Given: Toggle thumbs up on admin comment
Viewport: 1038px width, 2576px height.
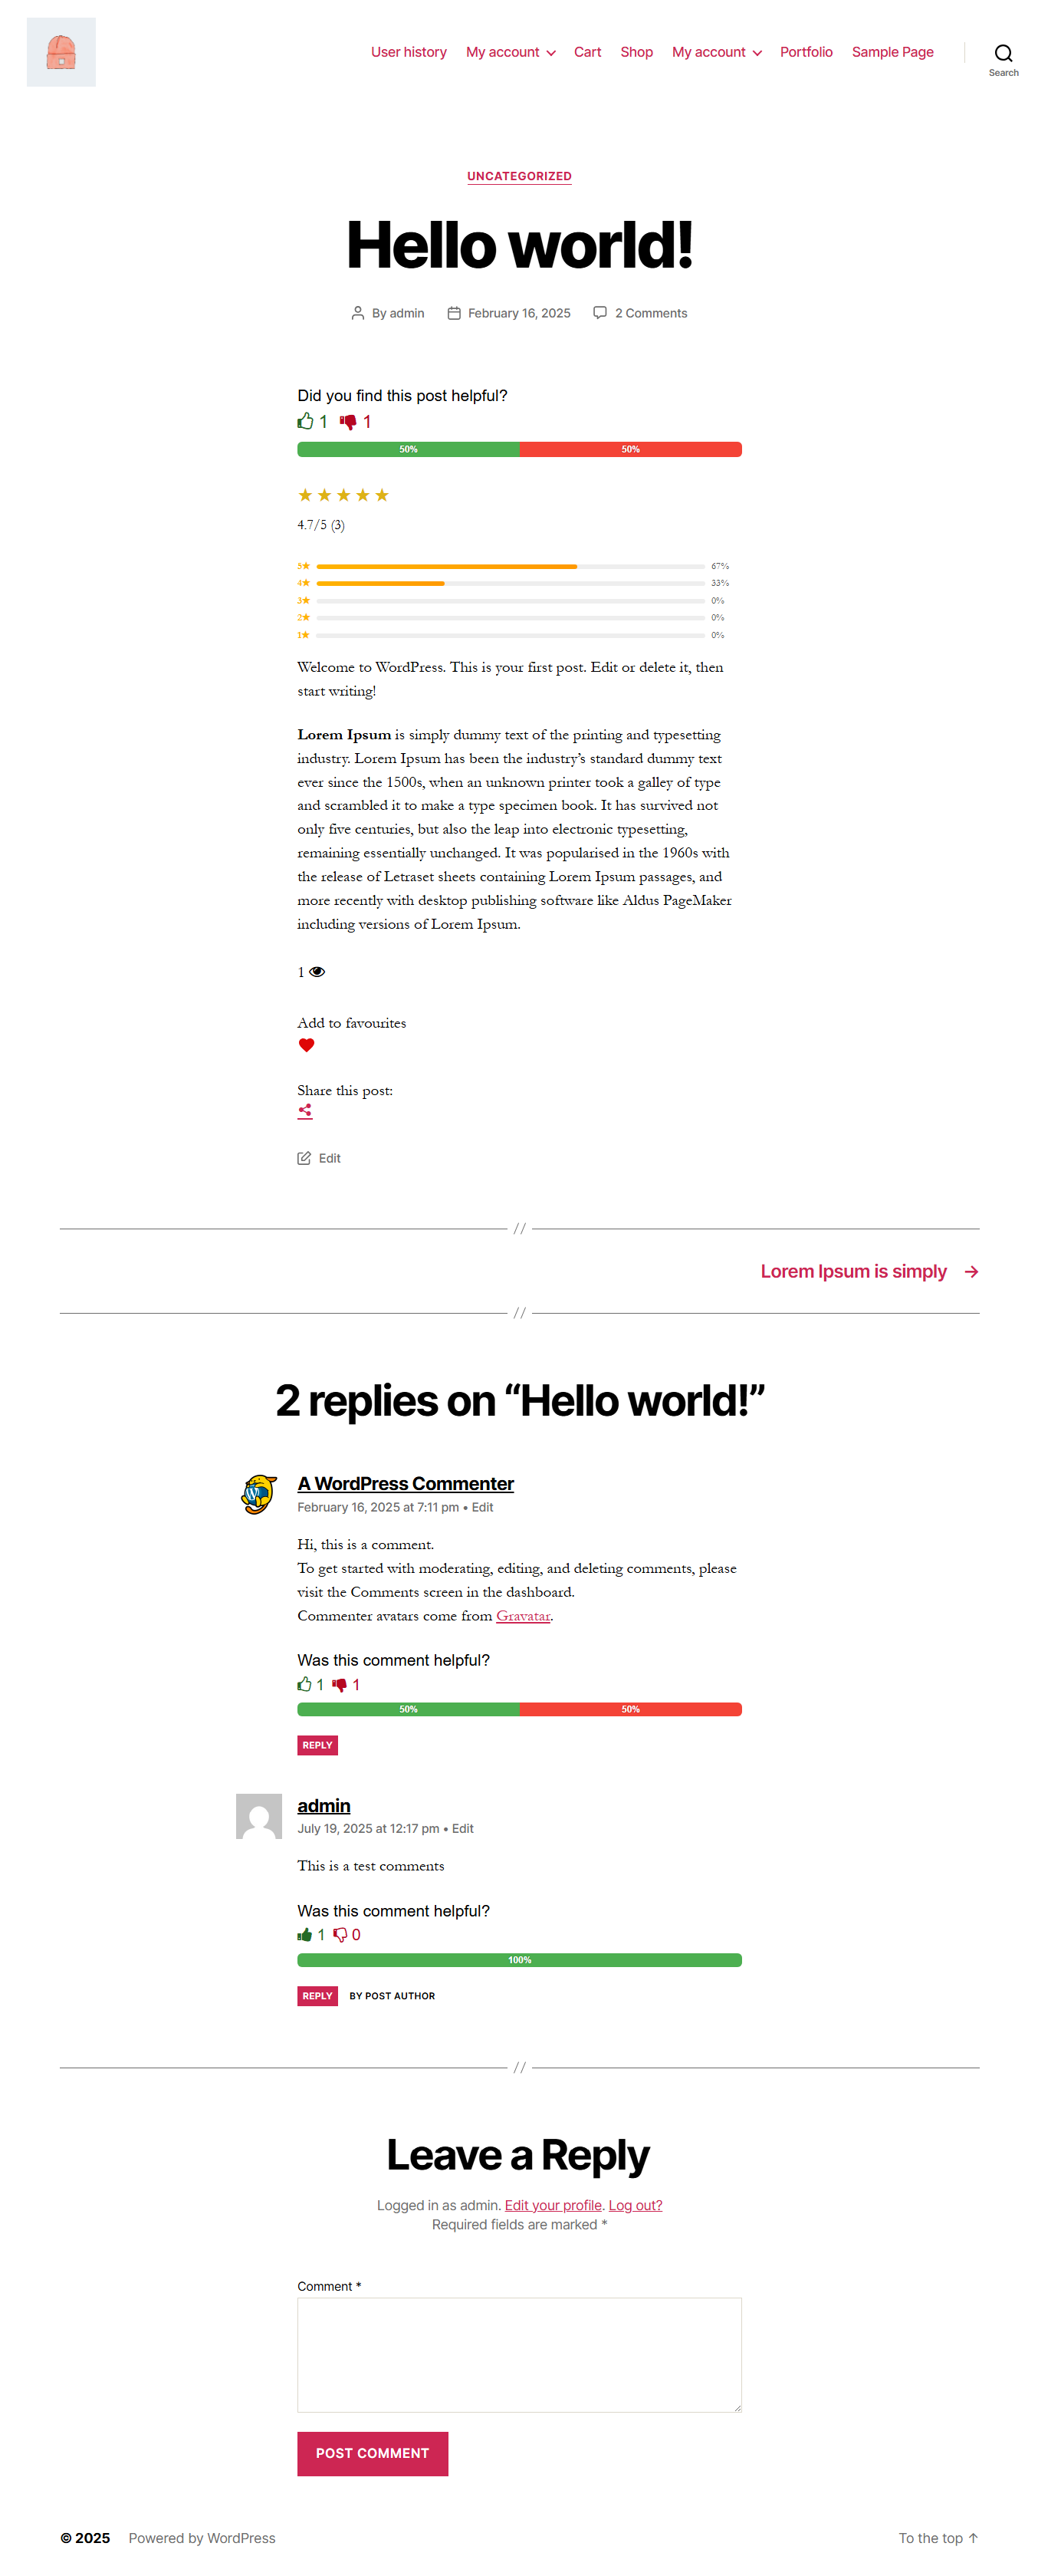Looking at the screenshot, I should point(305,1934).
